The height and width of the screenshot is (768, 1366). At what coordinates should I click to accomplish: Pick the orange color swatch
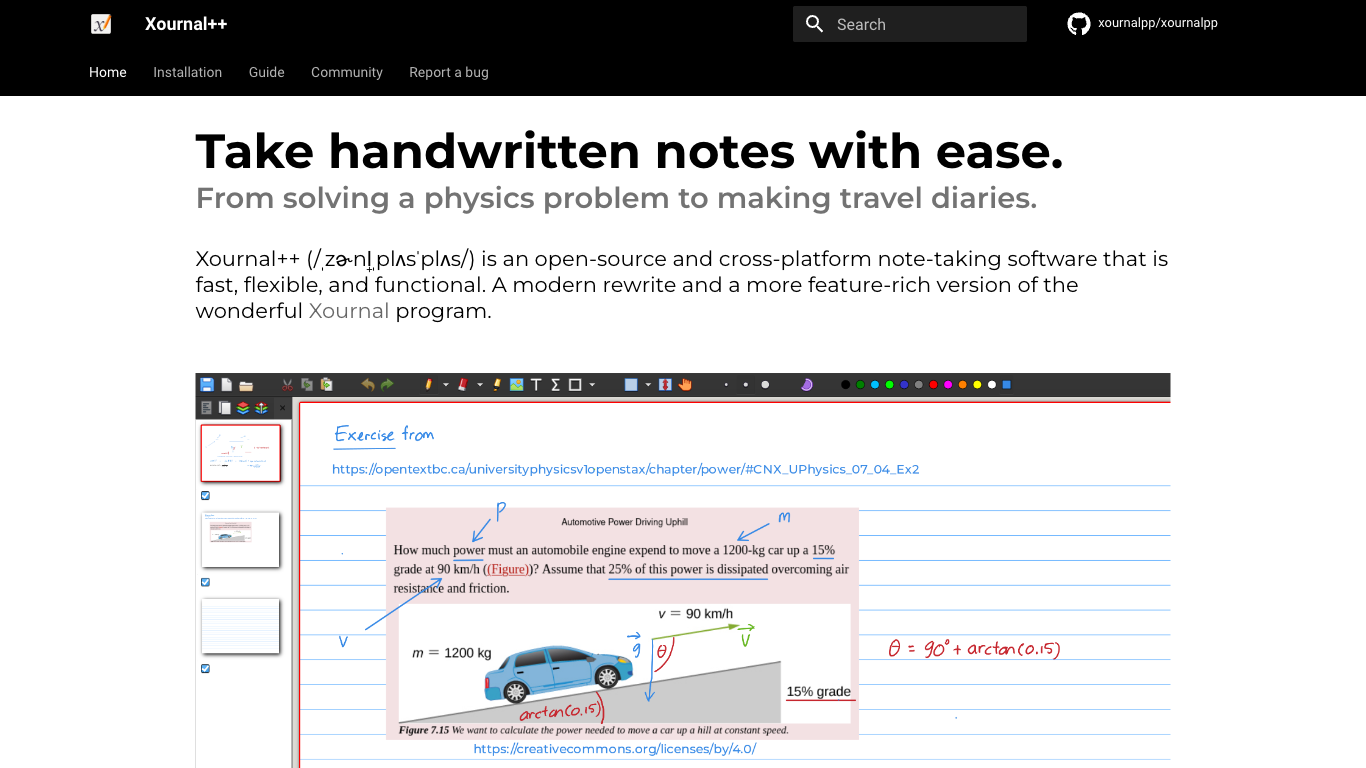[963, 385]
